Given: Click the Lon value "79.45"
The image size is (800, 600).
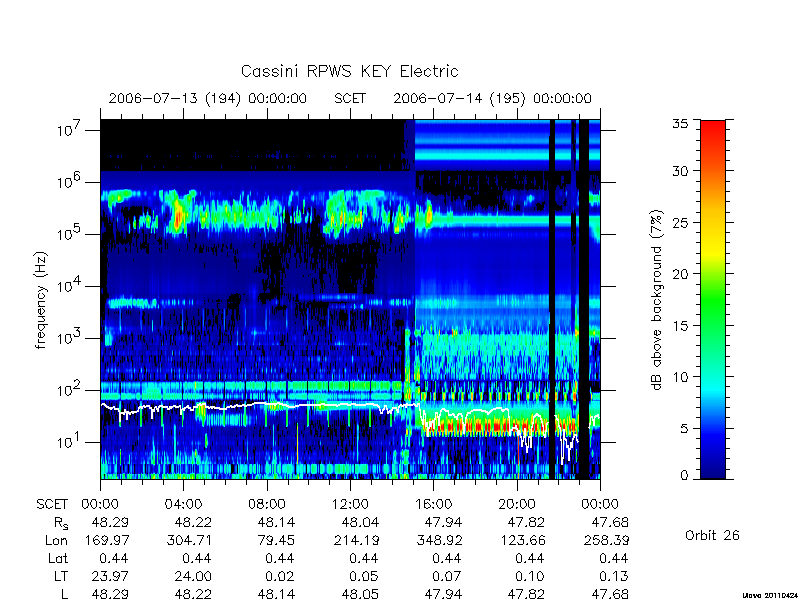Looking at the screenshot, I should point(276,540).
